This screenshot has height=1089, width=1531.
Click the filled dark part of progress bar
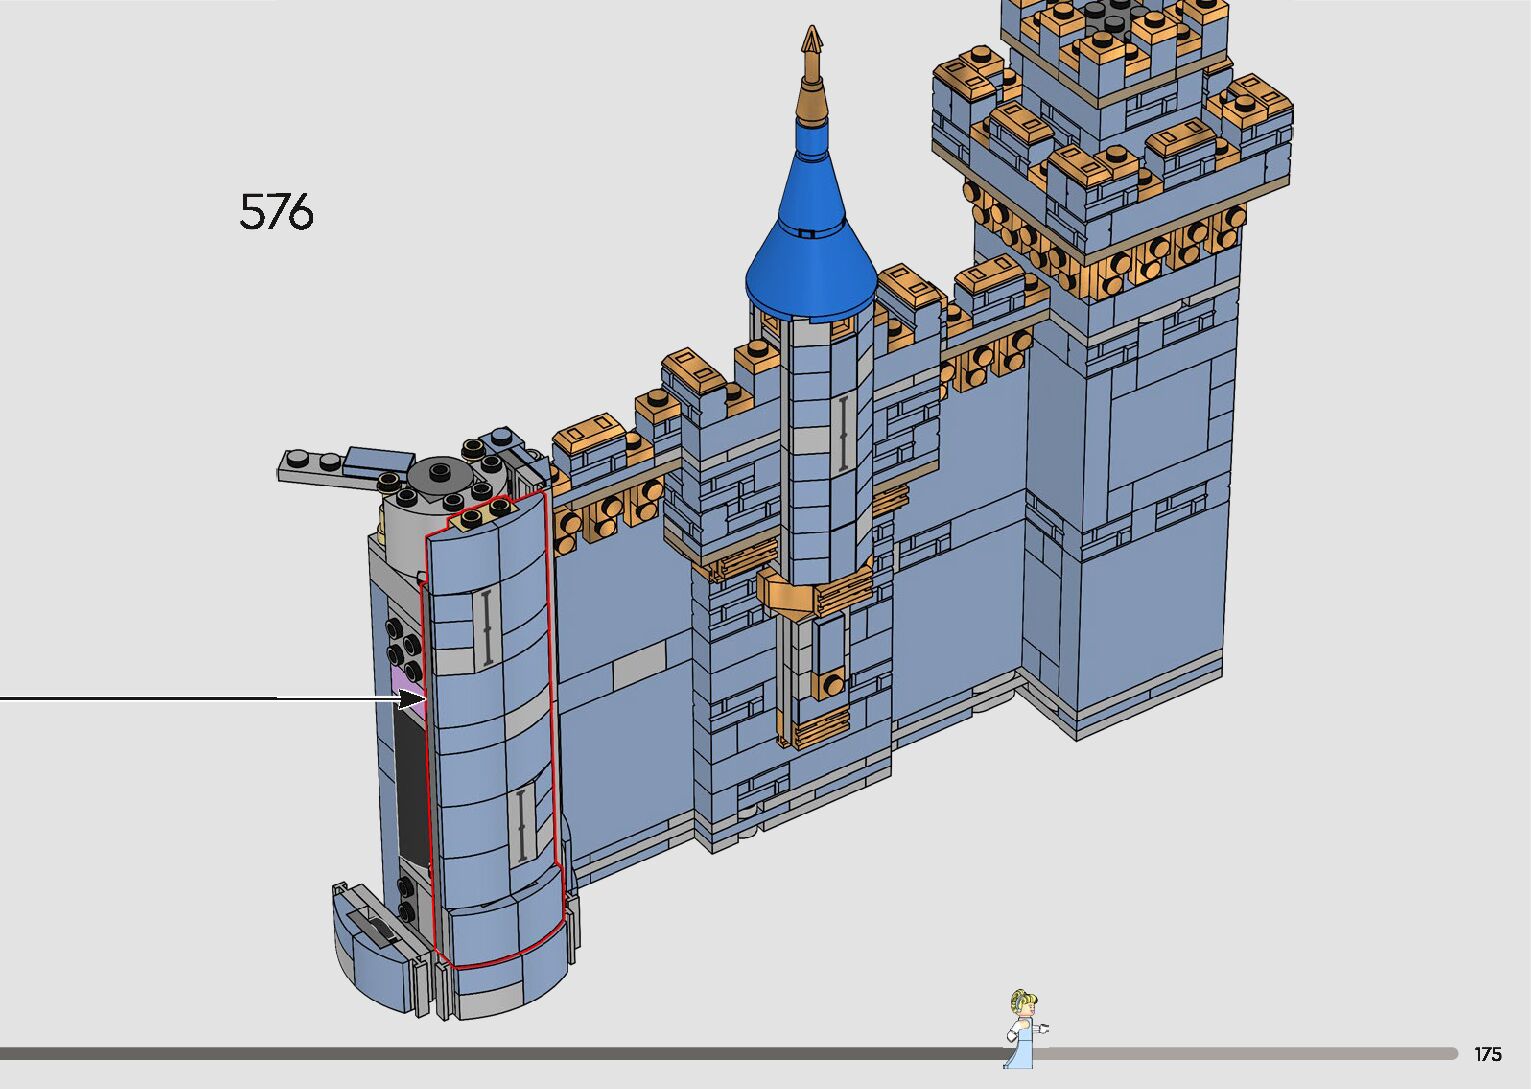pos(500,1053)
